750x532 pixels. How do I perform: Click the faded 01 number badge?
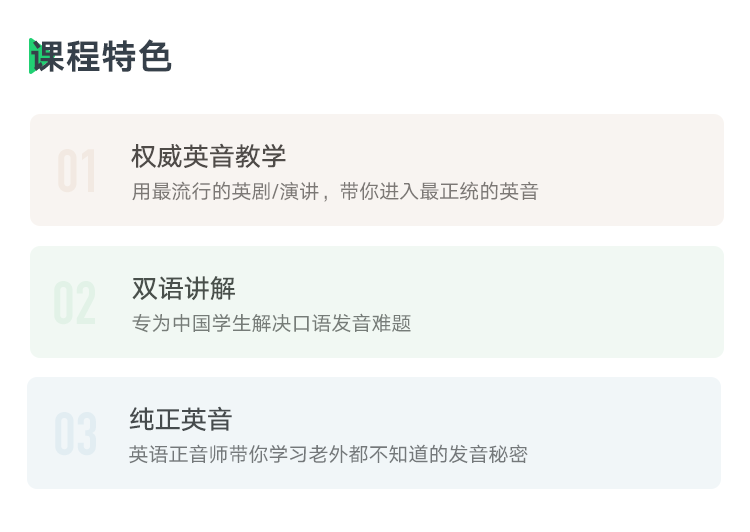[77, 170]
